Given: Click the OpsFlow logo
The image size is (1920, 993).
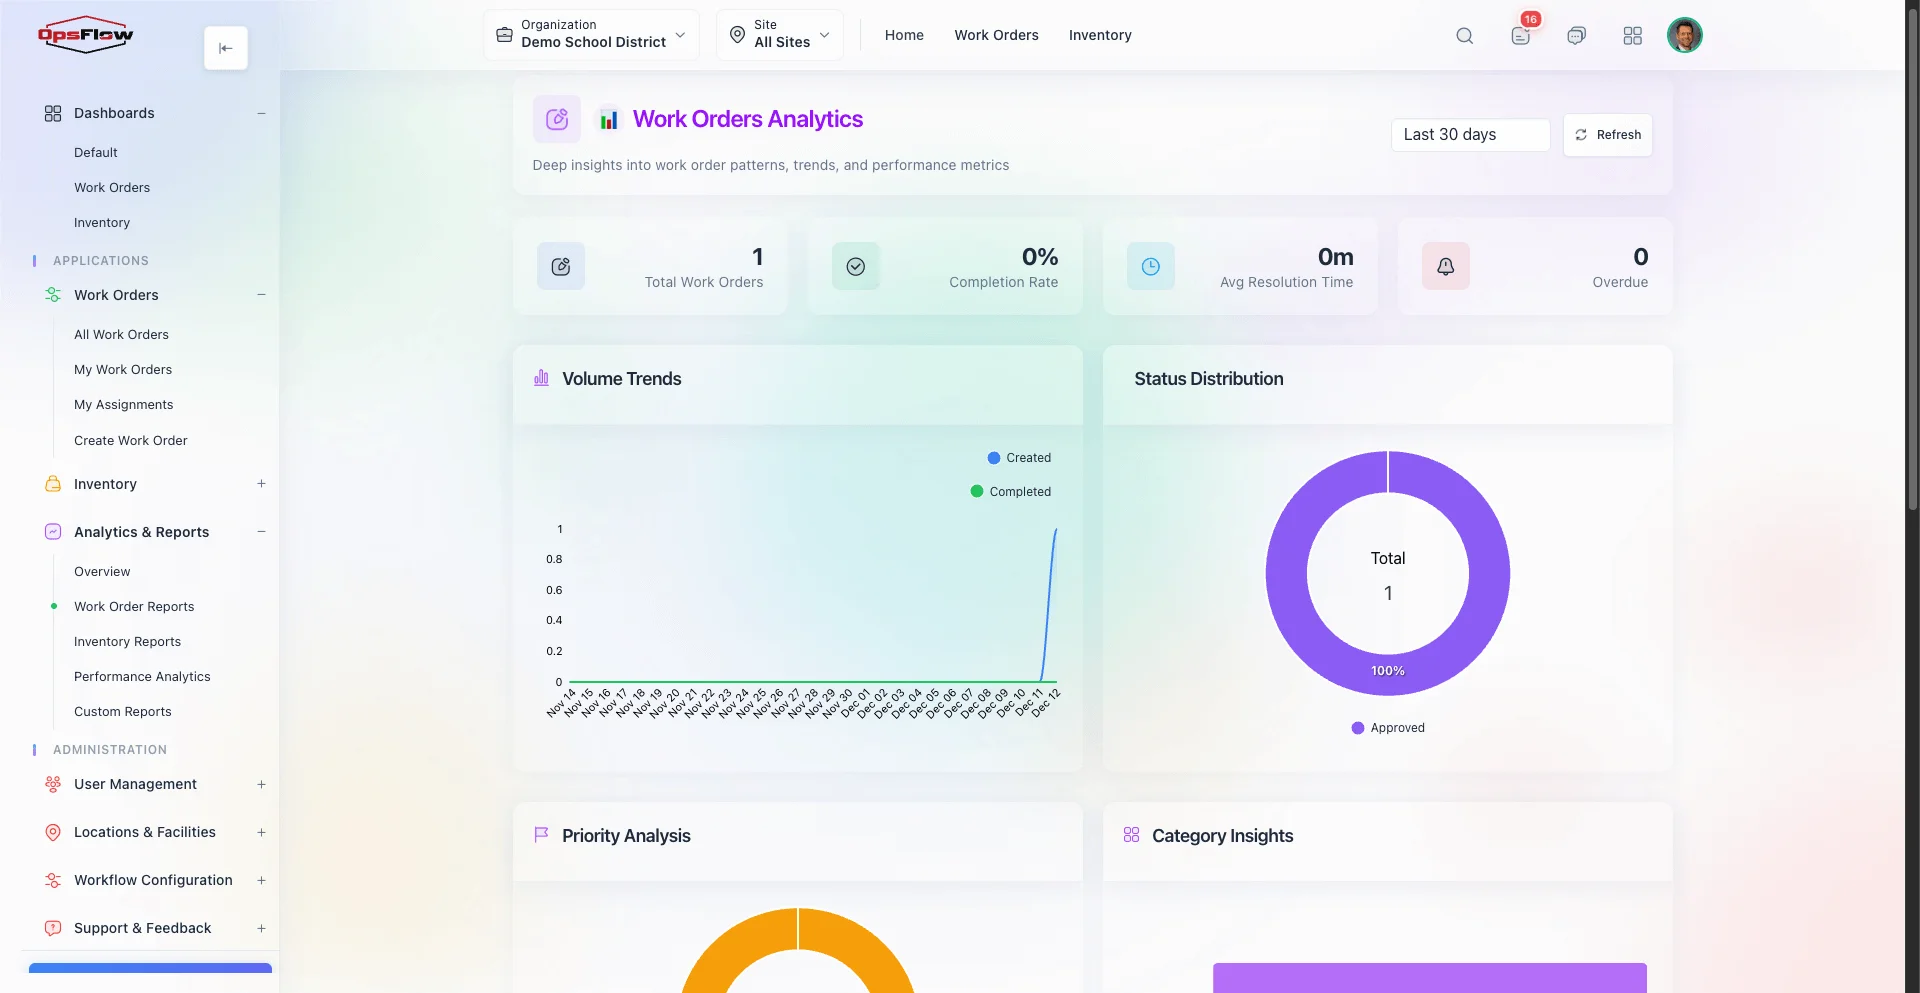Looking at the screenshot, I should tap(85, 34).
